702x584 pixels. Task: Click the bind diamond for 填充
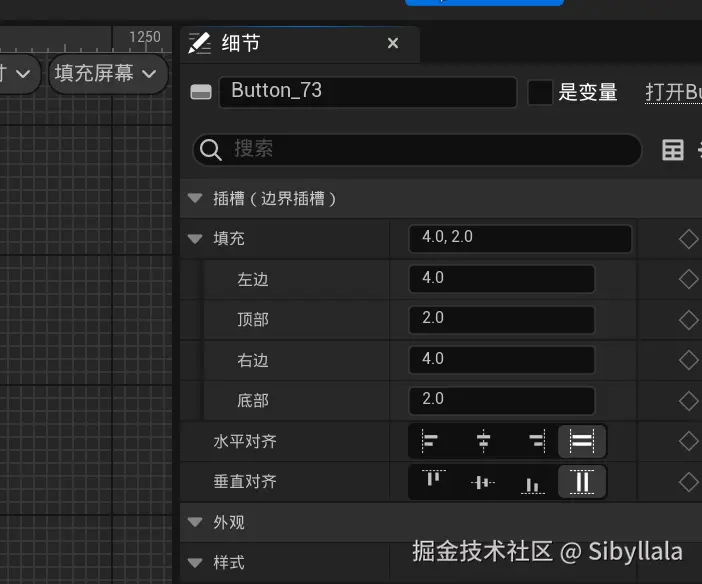click(688, 239)
